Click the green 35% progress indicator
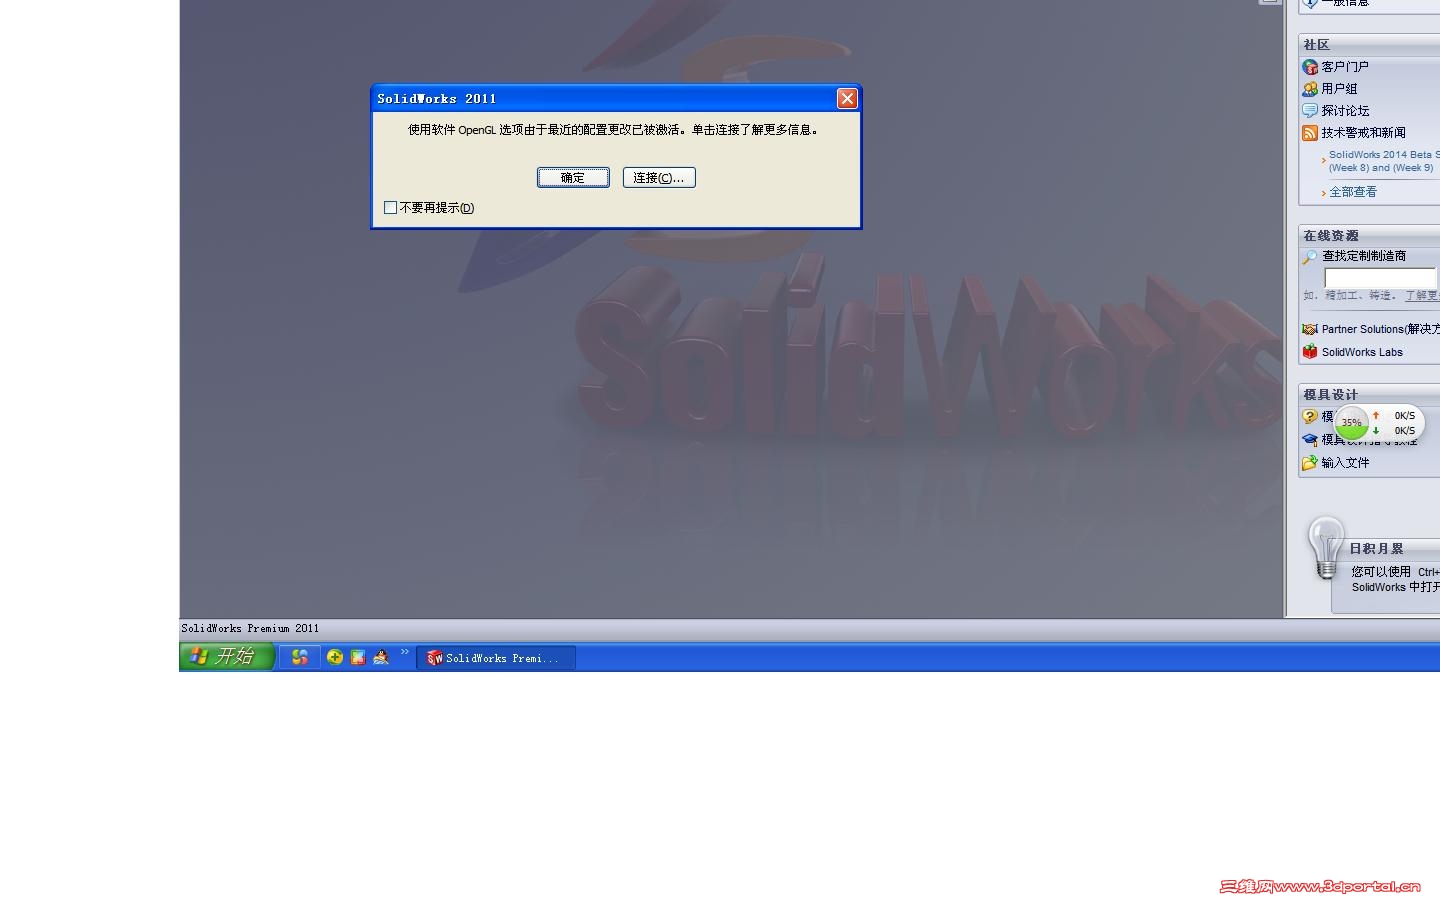Viewport: 1440px width, 900px height. click(1351, 423)
